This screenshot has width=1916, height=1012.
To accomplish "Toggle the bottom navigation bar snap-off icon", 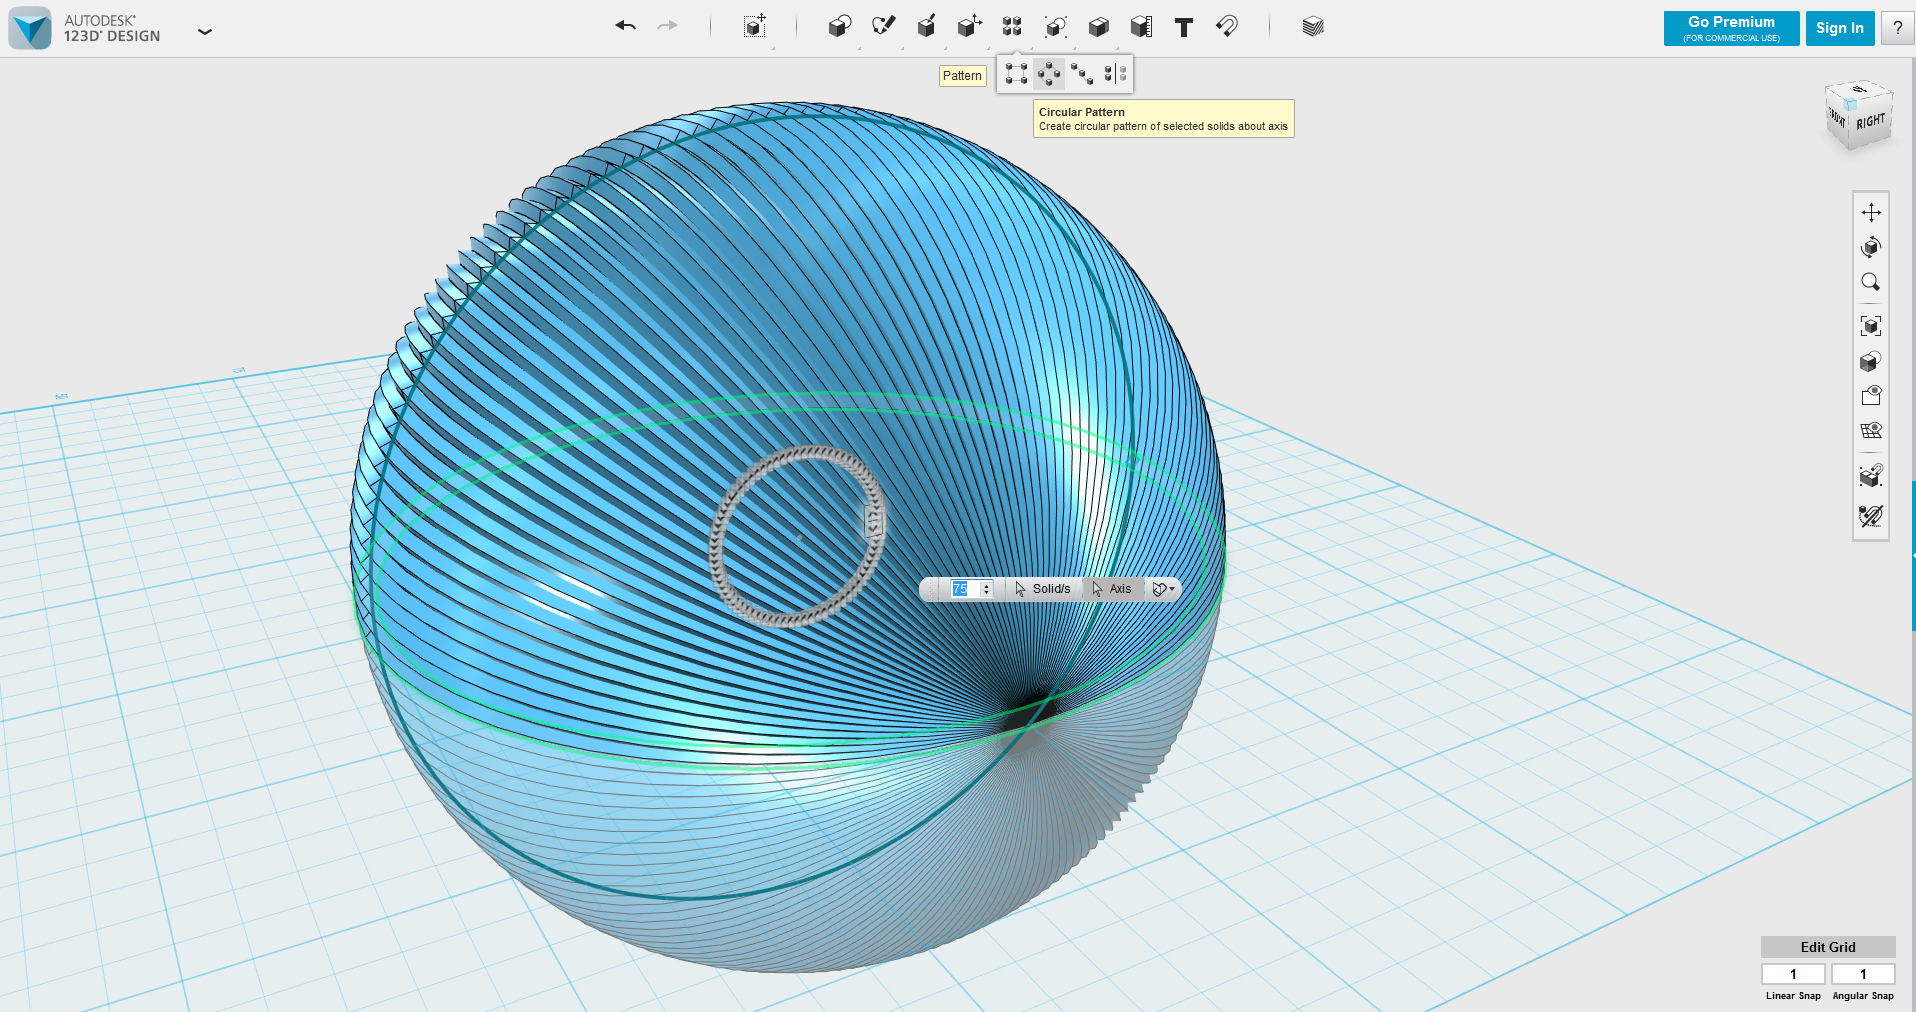I will [1871, 516].
